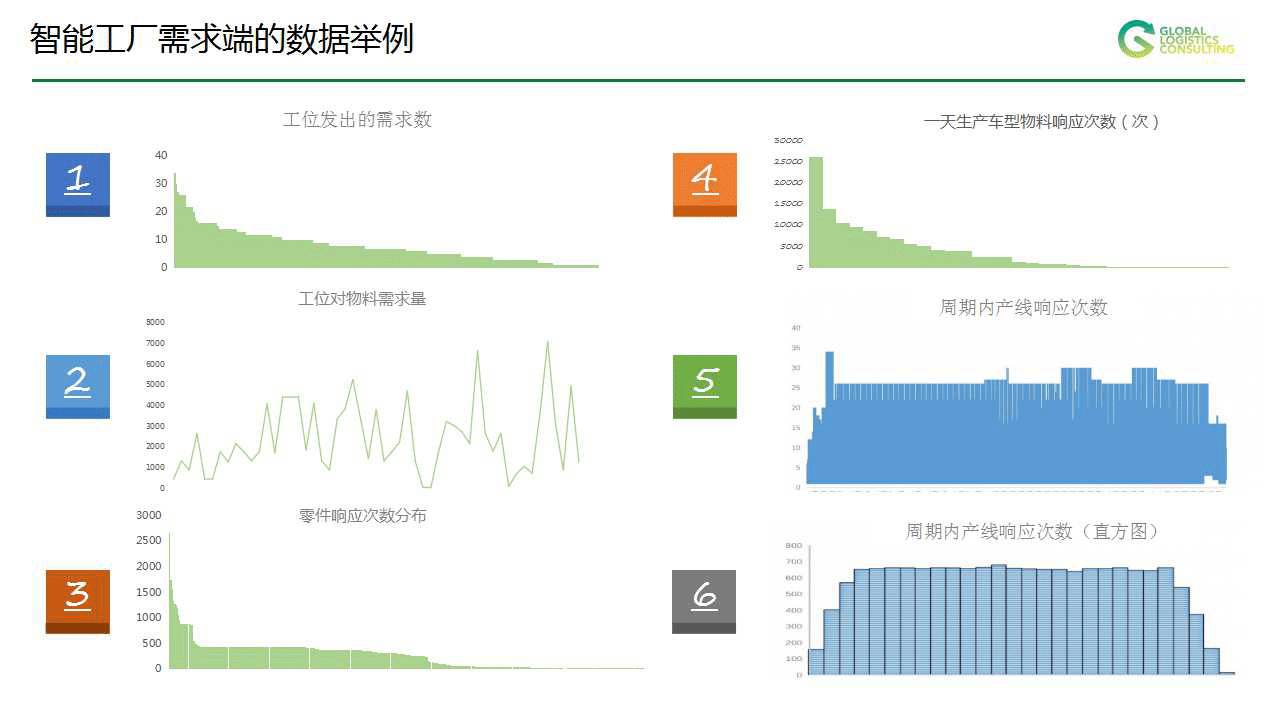Click the chart title 工位发出的需求数
Viewport: 1280px width, 720px height.
tap(357, 120)
